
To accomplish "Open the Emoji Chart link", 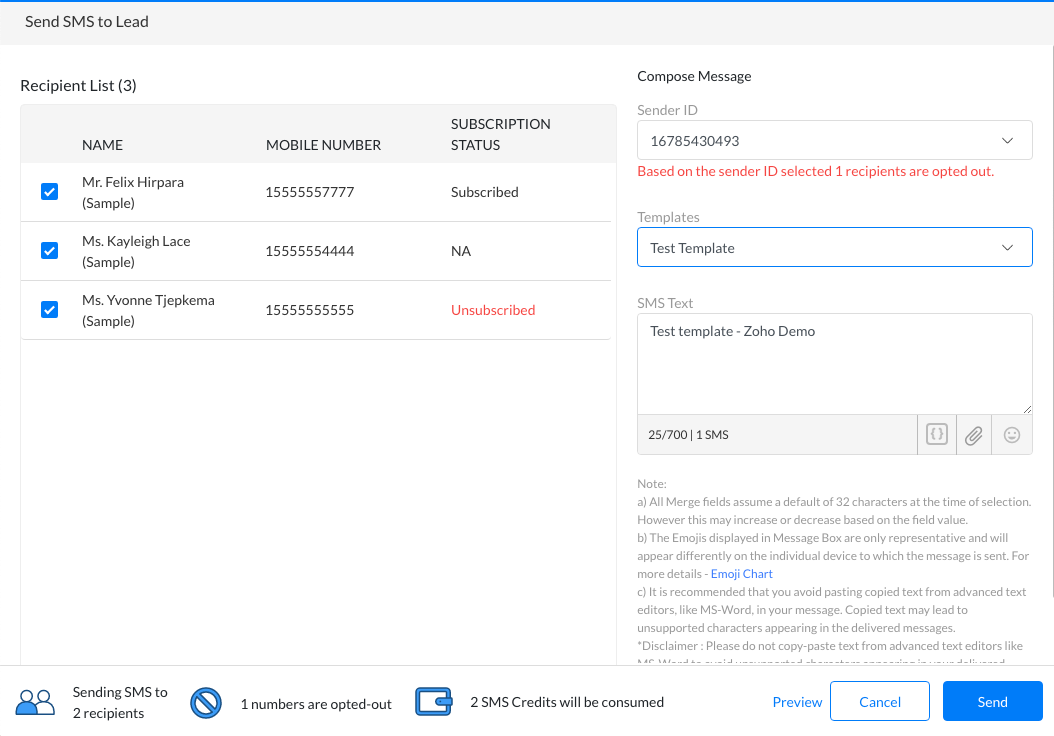I will (x=741, y=573).
